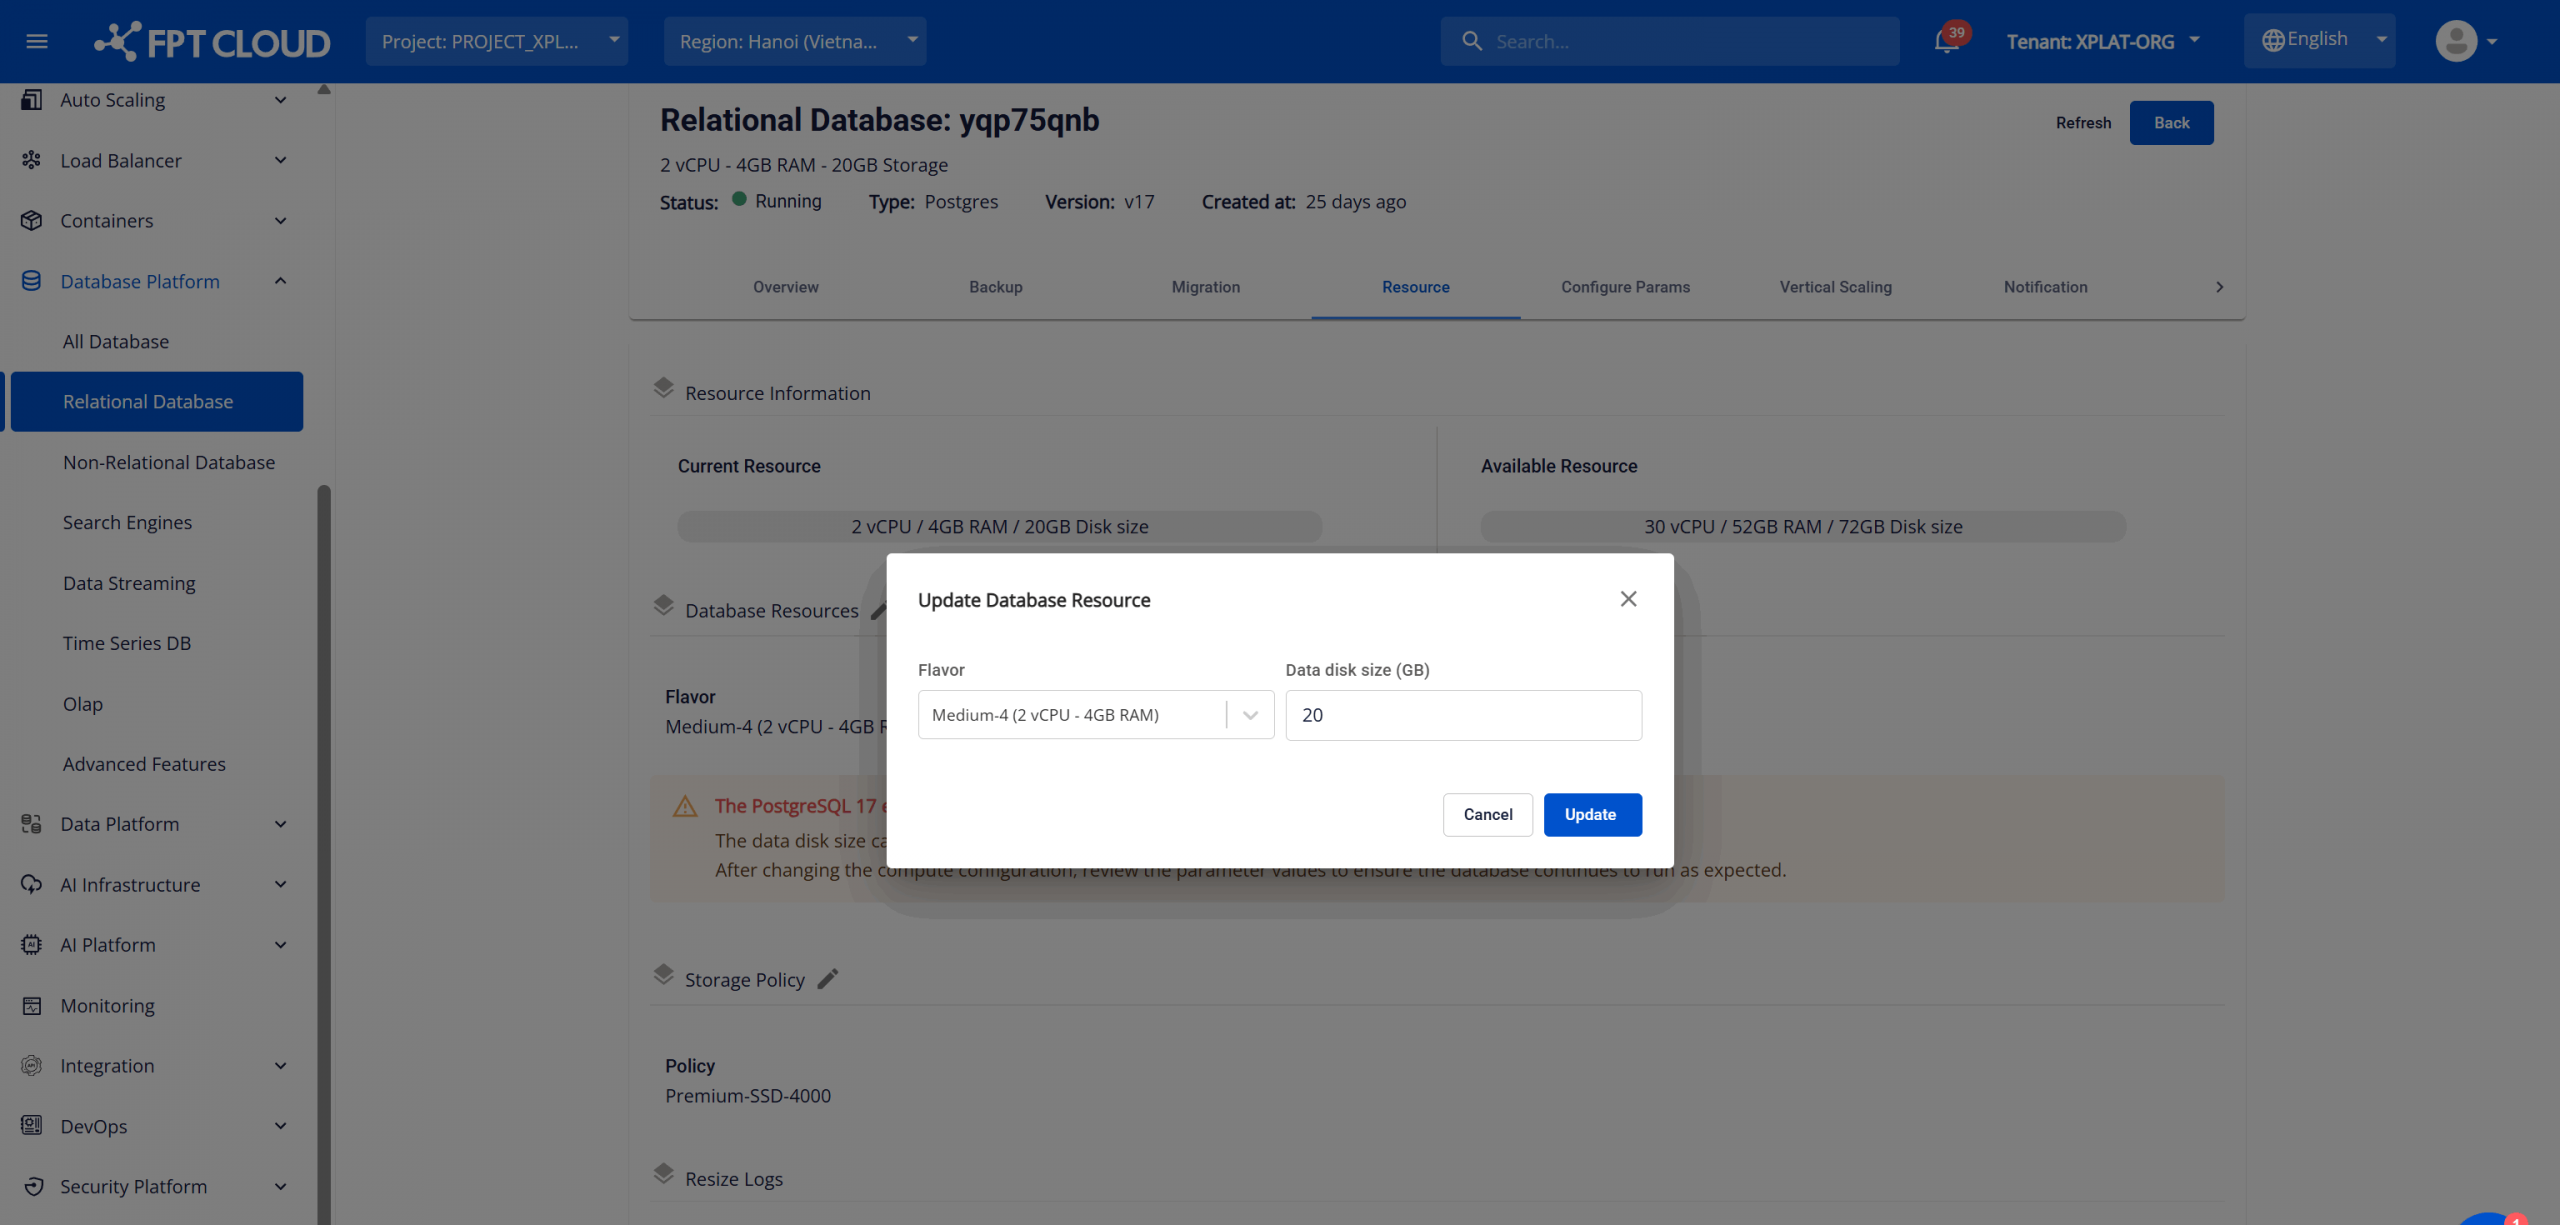Image resolution: width=2560 pixels, height=1225 pixels.
Task: Open the Region Hanoi dropdown
Action: coord(794,41)
